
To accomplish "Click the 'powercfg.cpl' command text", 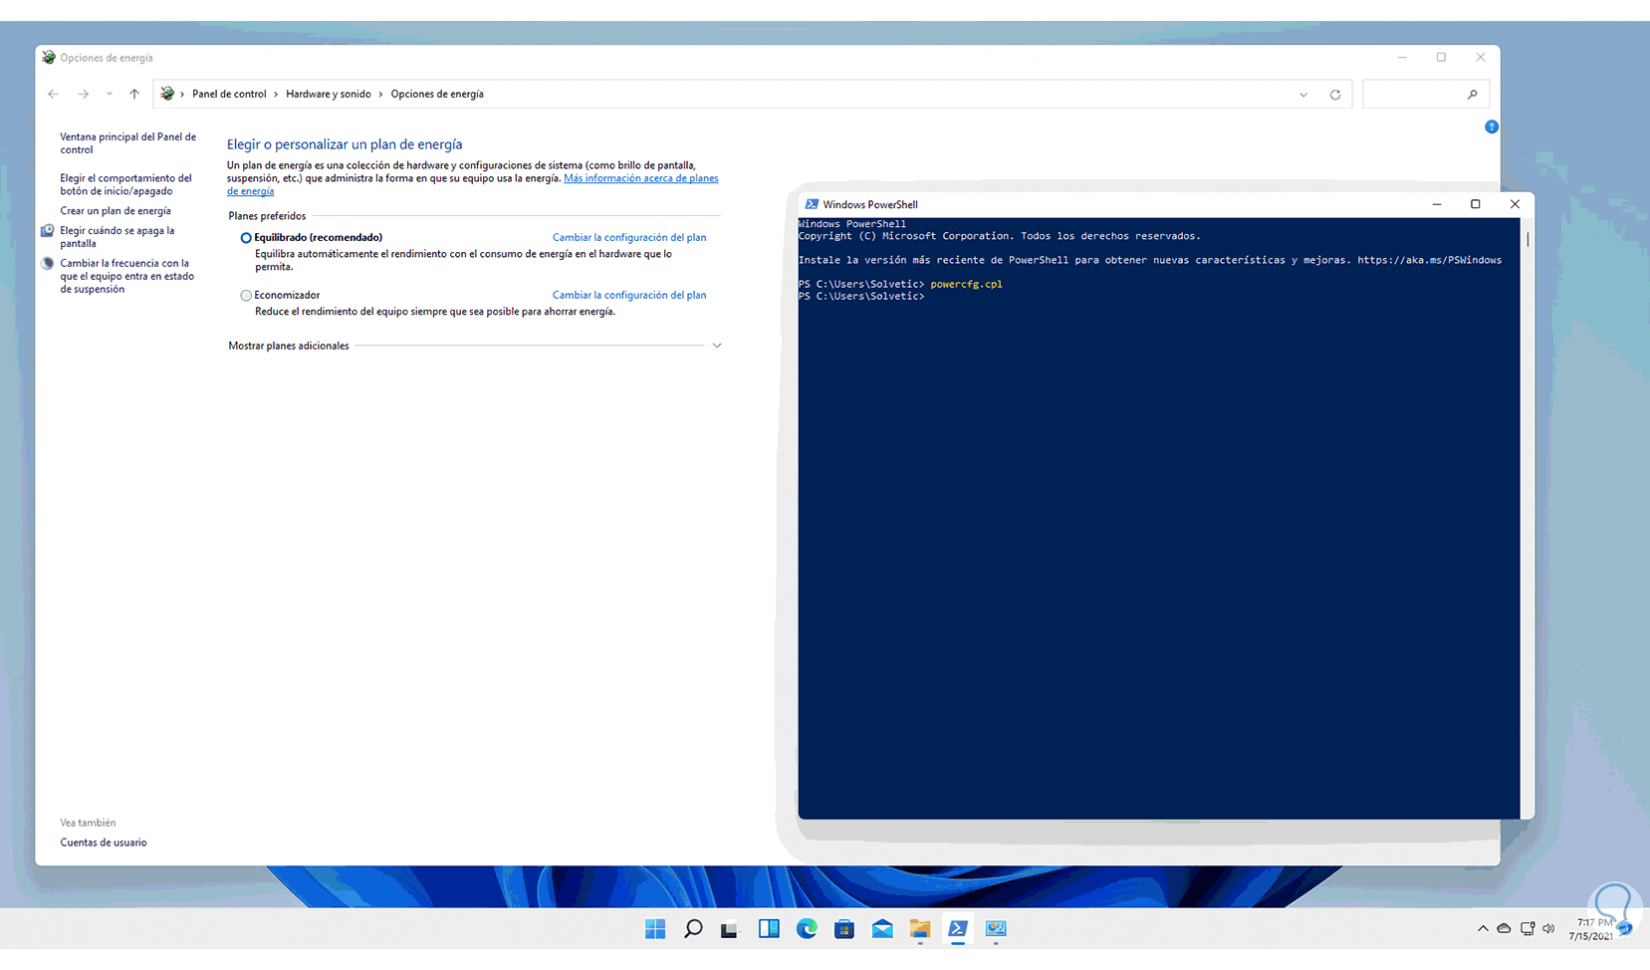I will (966, 284).
